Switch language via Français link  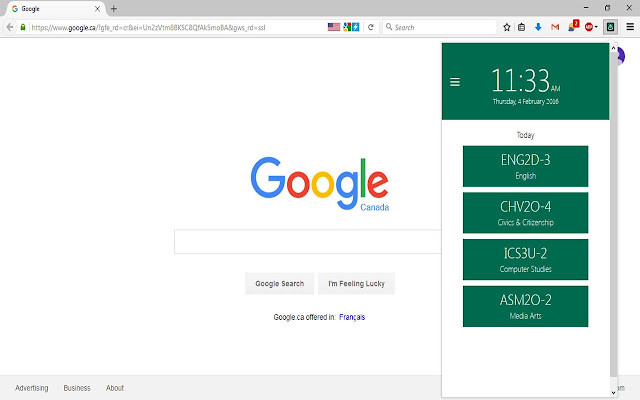coord(352,317)
